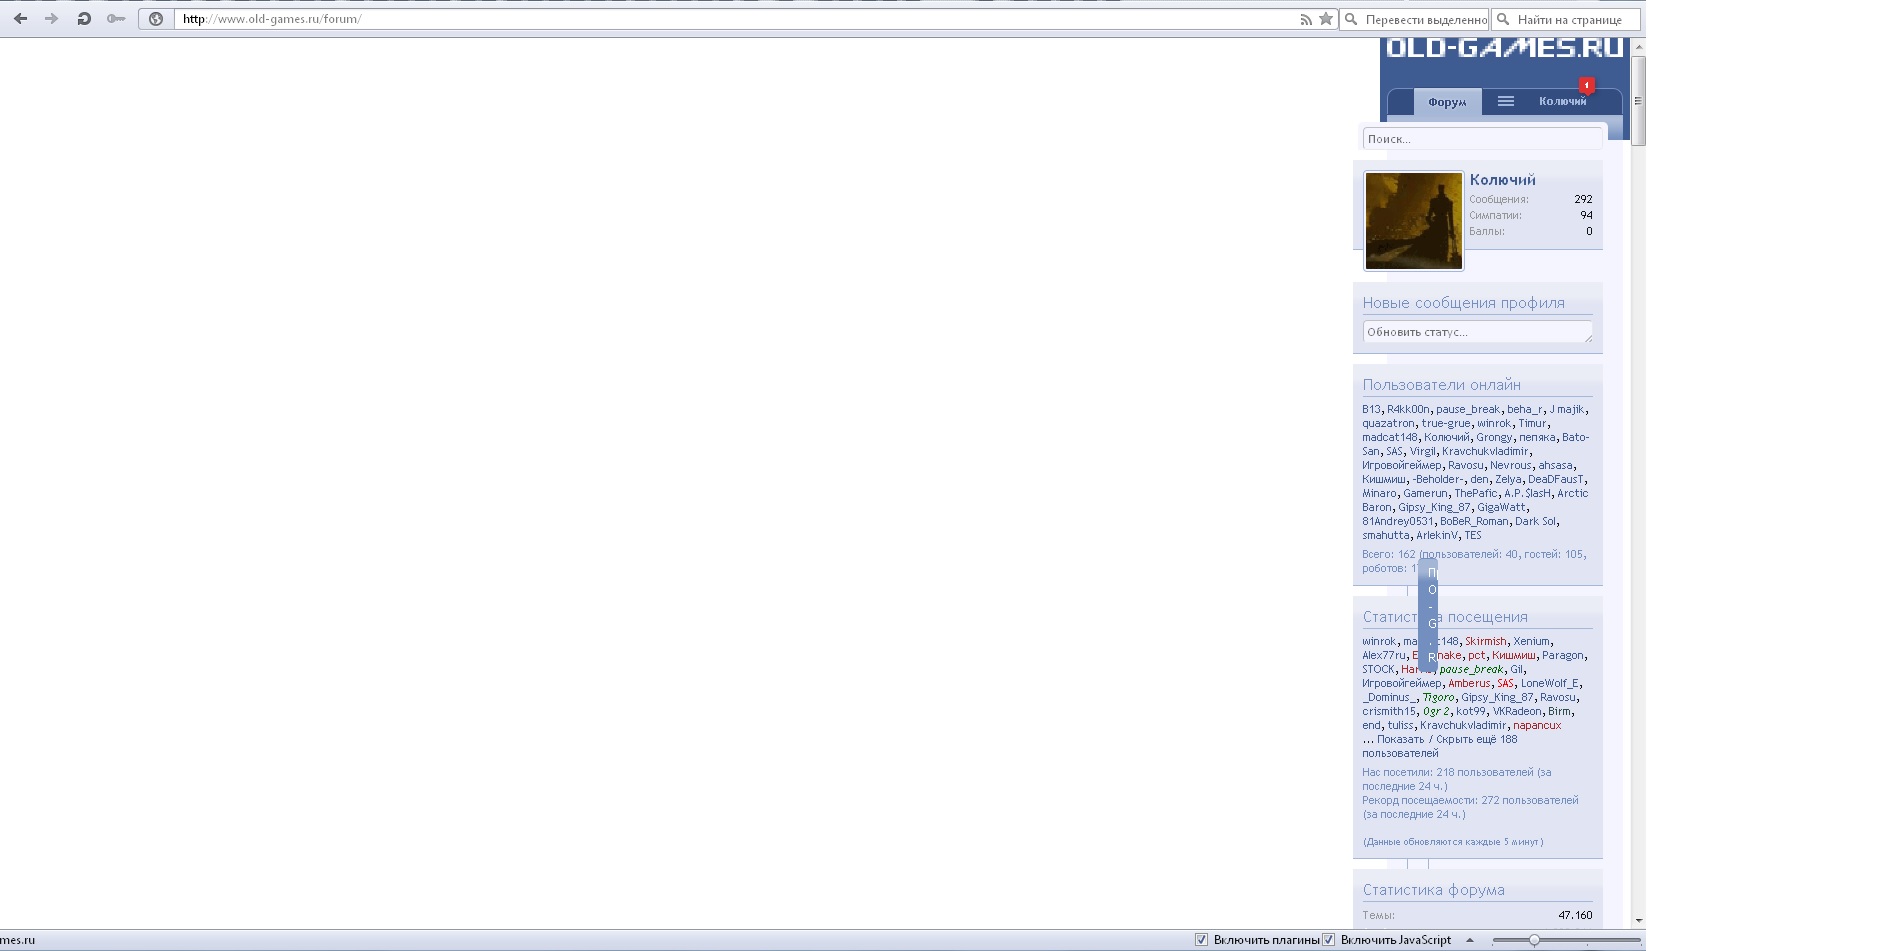The height and width of the screenshot is (951, 1883).
Task: Open the forum hamburger menu icon
Action: [x=1506, y=101]
